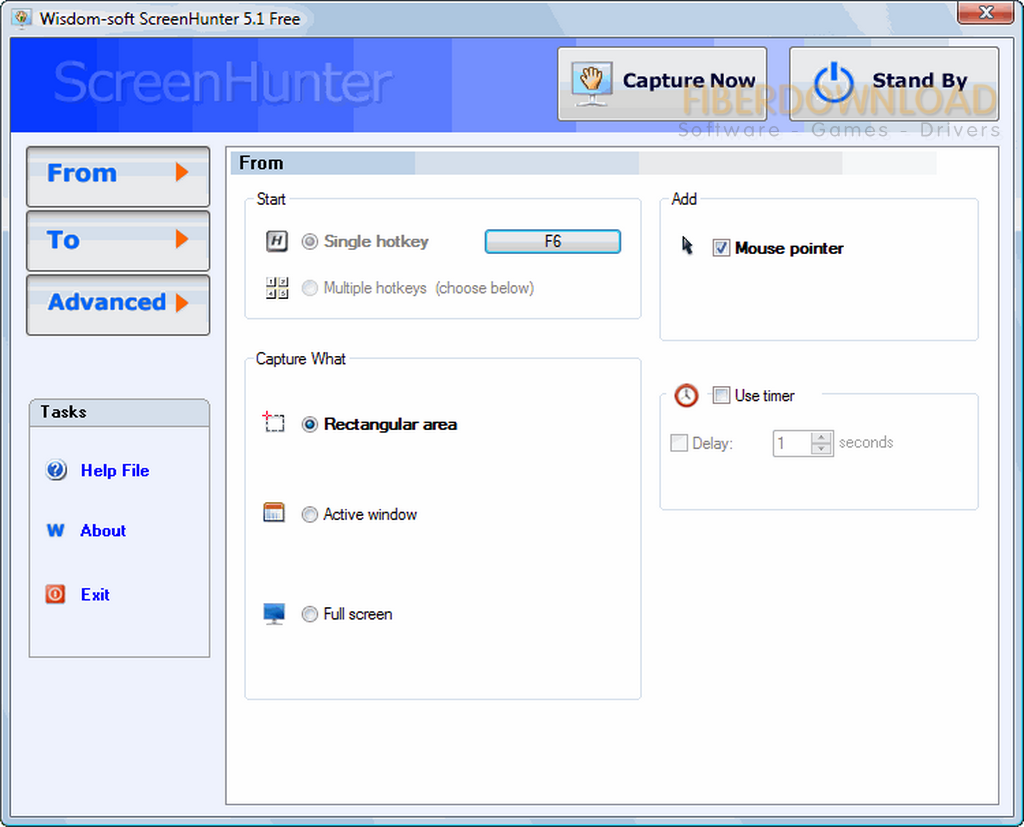The image size is (1024, 827).
Task: Open the From section tab
Action: pyautogui.click(x=118, y=176)
